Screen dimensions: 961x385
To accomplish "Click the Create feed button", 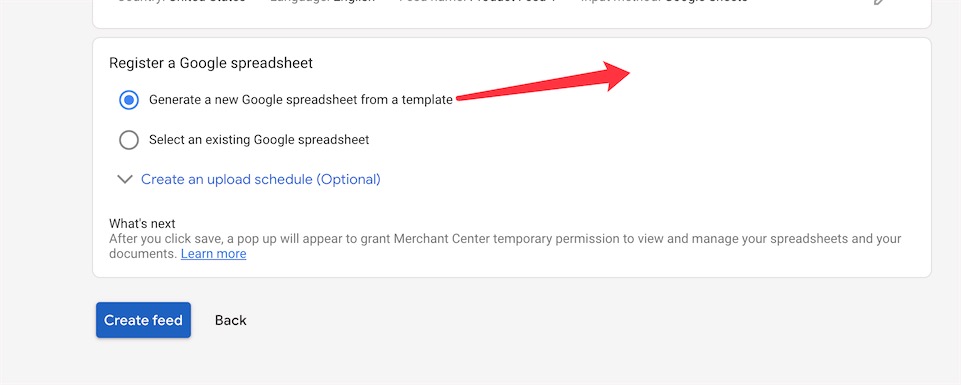I will point(143,320).
